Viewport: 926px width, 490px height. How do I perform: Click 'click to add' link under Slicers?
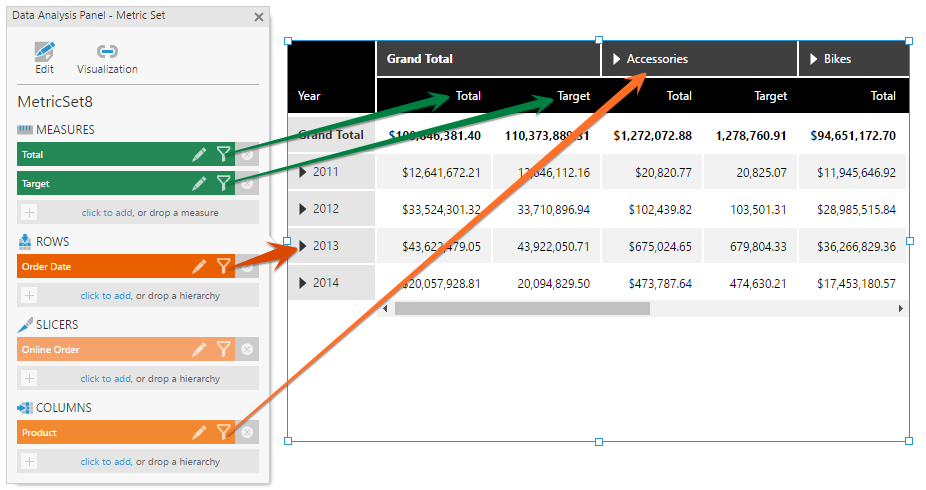click(x=106, y=378)
